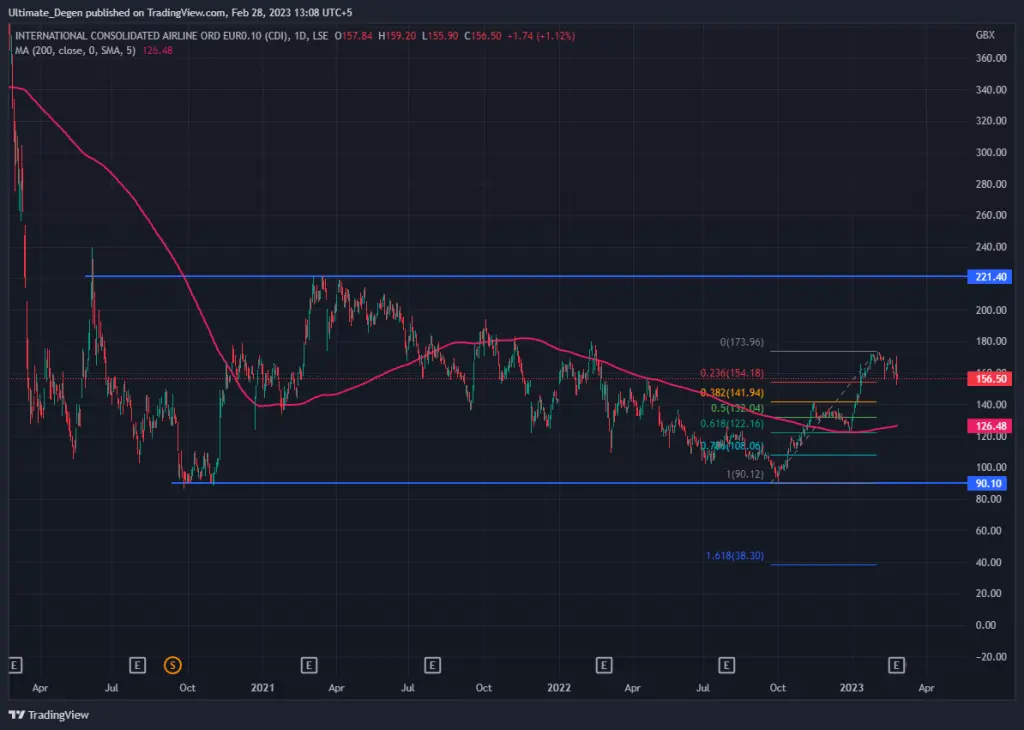Select the Fib extension 1.618(38.30) label

coord(735,556)
